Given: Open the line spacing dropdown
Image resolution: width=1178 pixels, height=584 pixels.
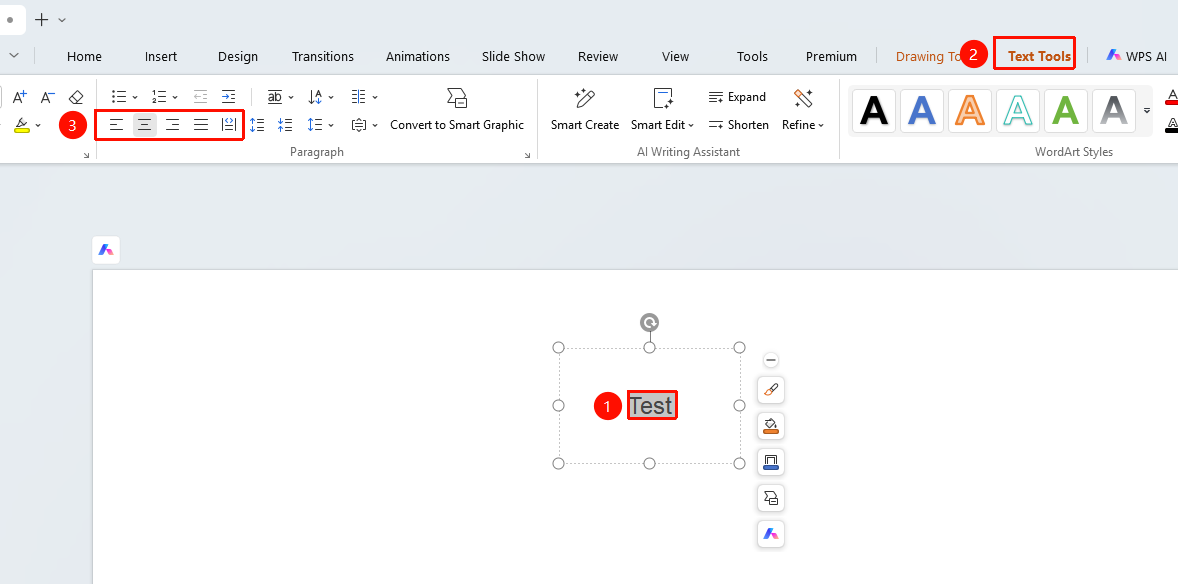Looking at the screenshot, I should [320, 125].
